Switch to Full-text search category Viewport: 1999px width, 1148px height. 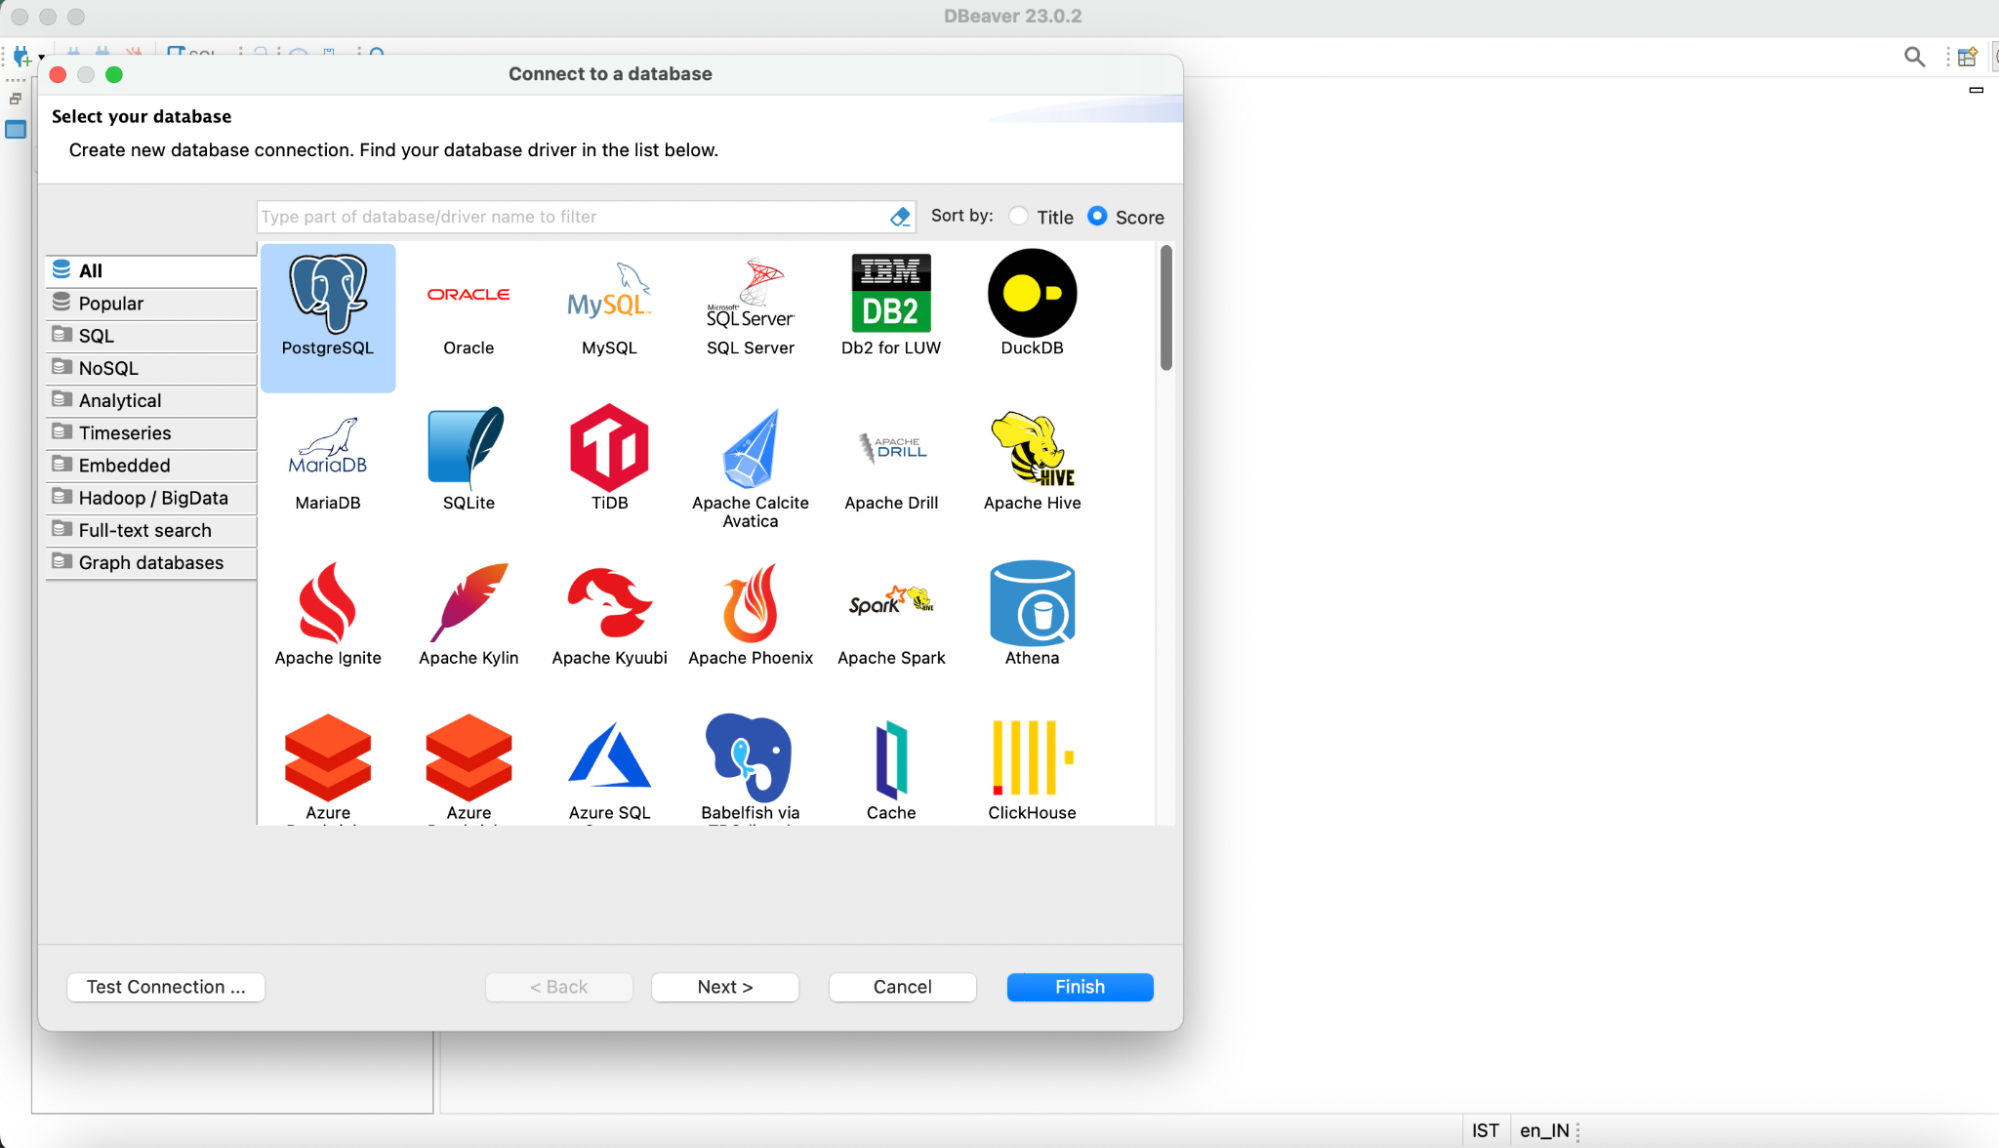click(x=151, y=530)
